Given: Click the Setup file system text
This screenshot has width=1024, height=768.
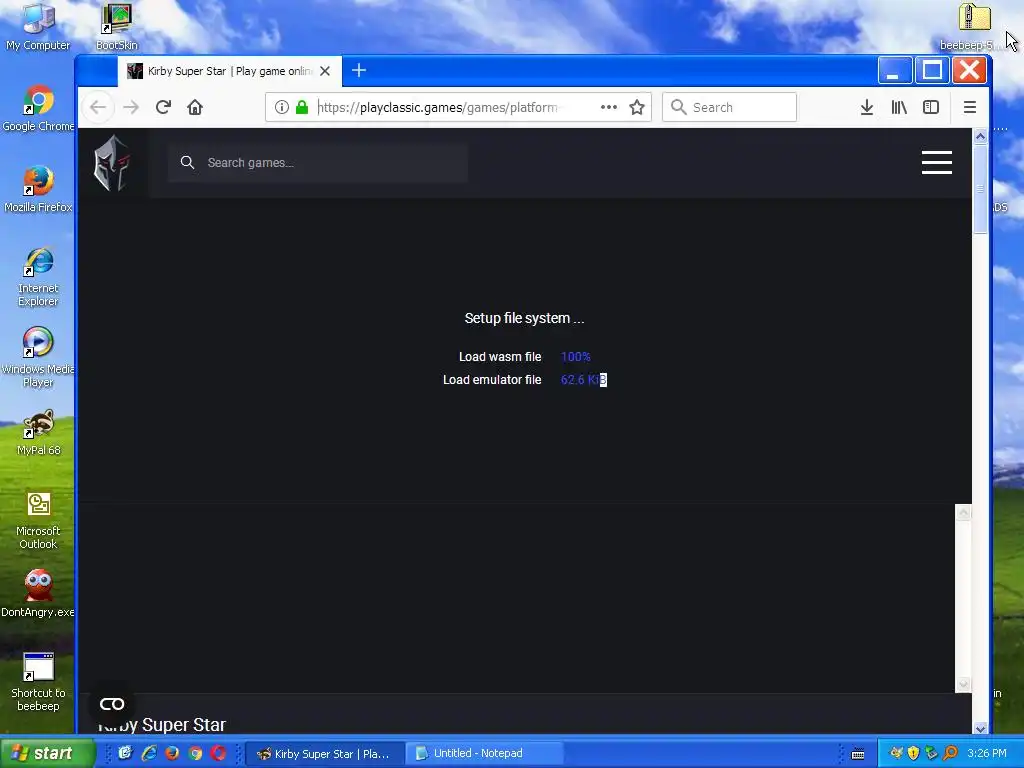Looking at the screenshot, I should point(524,319).
